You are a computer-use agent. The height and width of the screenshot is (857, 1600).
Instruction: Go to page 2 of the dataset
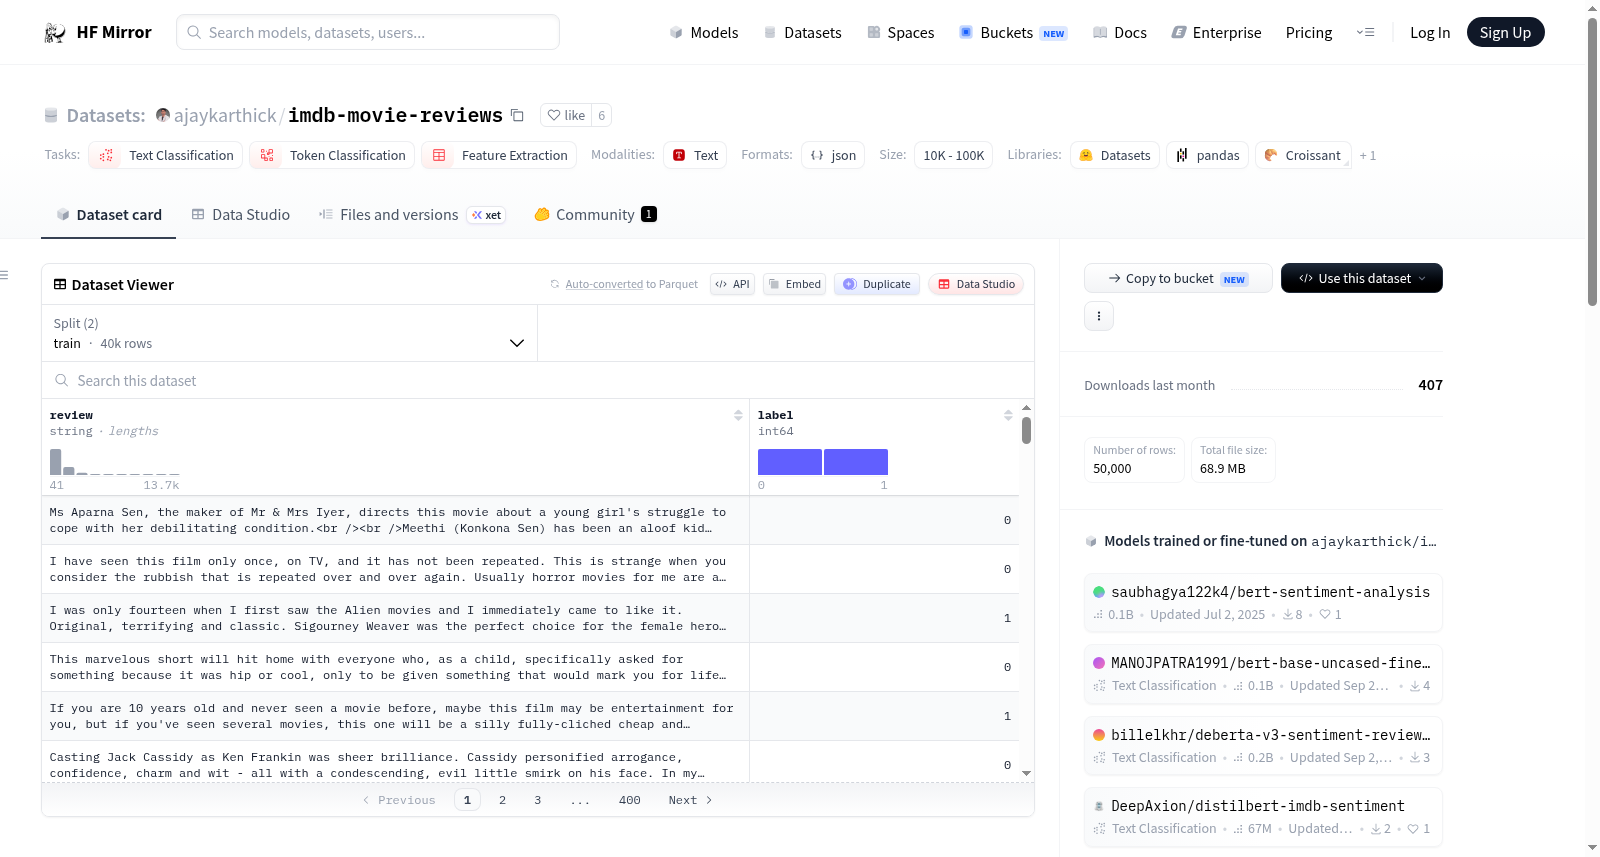(502, 800)
